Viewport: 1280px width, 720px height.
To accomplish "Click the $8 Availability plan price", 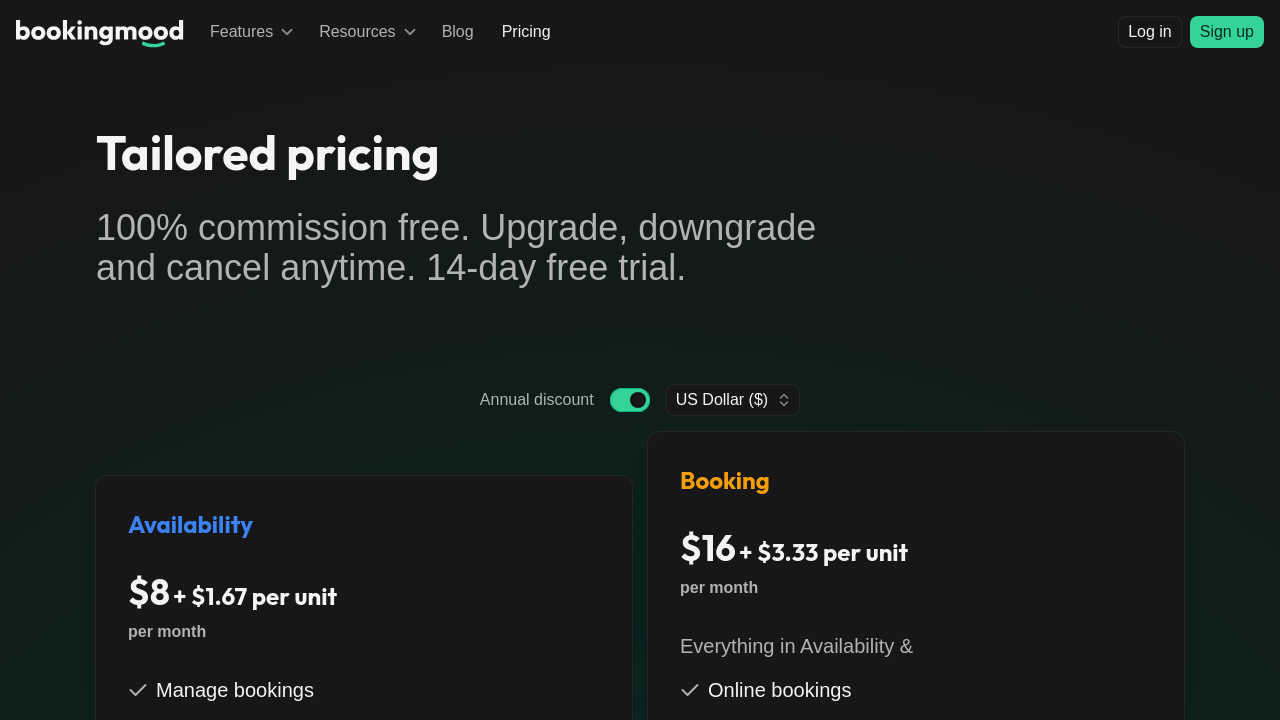I will tap(150, 593).
